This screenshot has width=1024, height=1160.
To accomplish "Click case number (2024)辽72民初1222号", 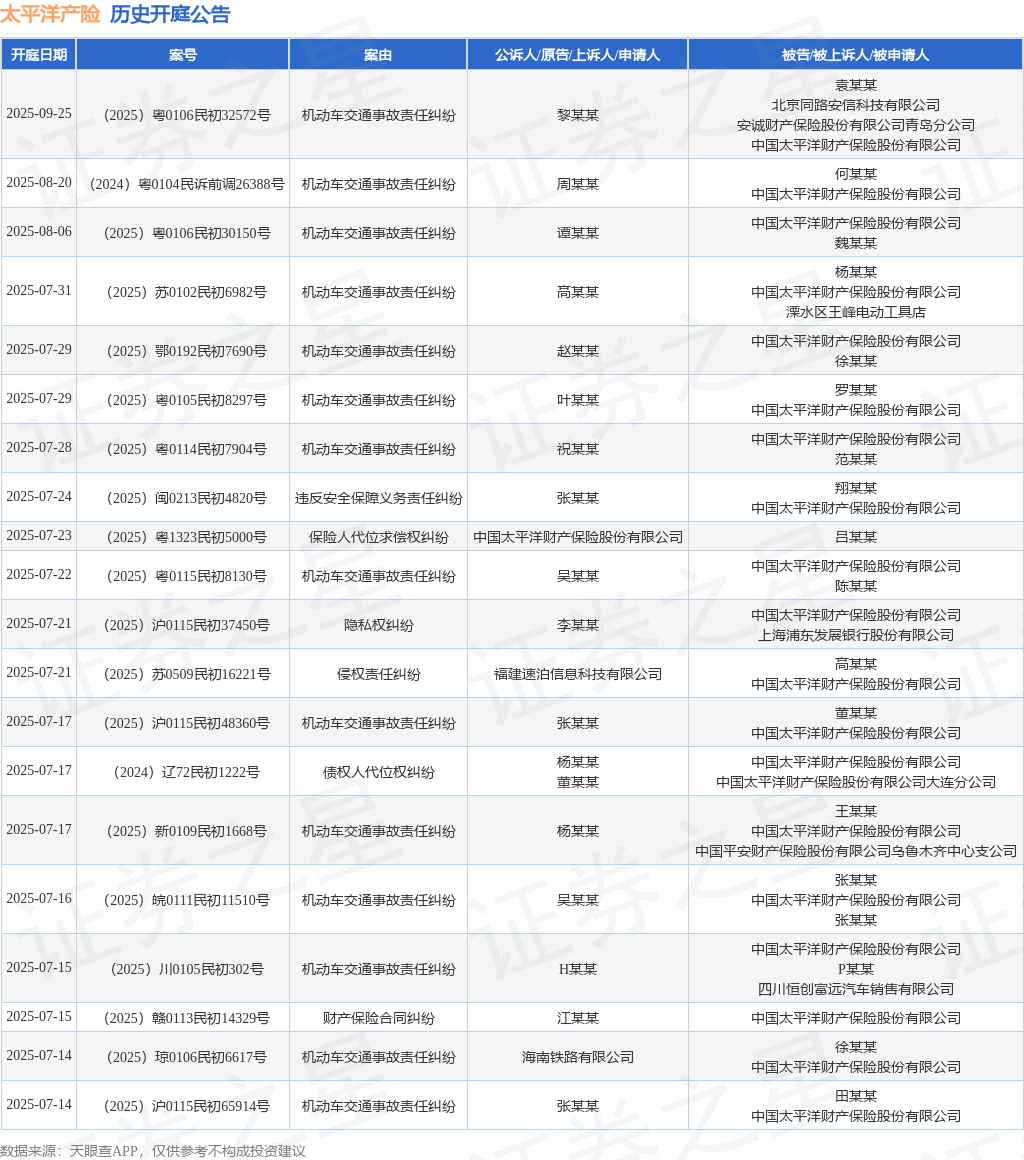I will click(x=186, y=772).
